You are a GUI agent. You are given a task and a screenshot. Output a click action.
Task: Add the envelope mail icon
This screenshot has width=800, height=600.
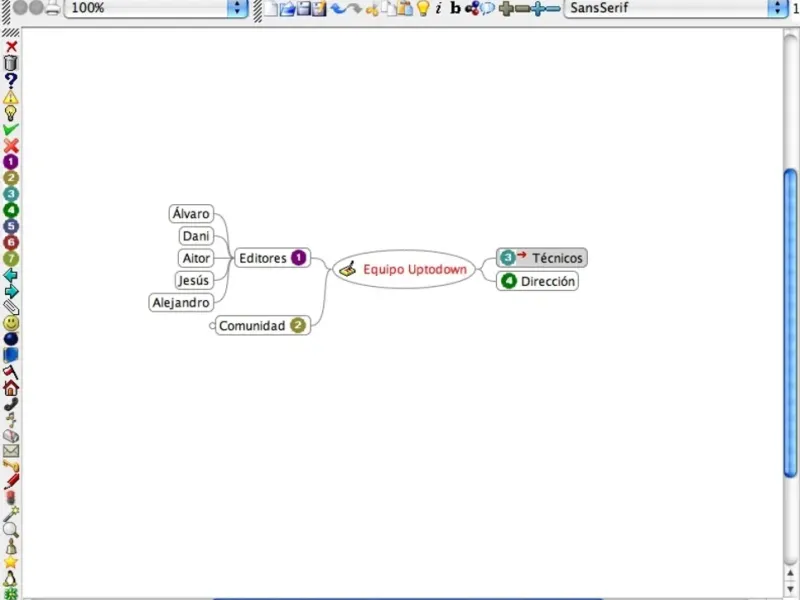coord(11,451)
